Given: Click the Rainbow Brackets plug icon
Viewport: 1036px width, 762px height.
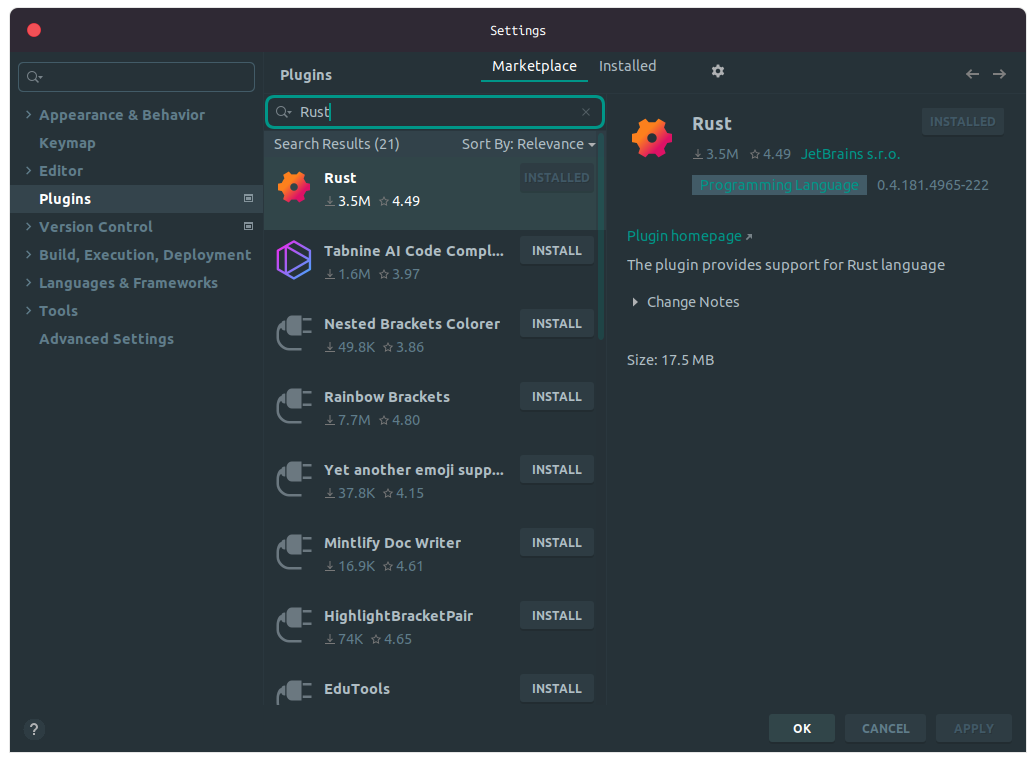Looking at the screenshot, I should click(294, 406).
